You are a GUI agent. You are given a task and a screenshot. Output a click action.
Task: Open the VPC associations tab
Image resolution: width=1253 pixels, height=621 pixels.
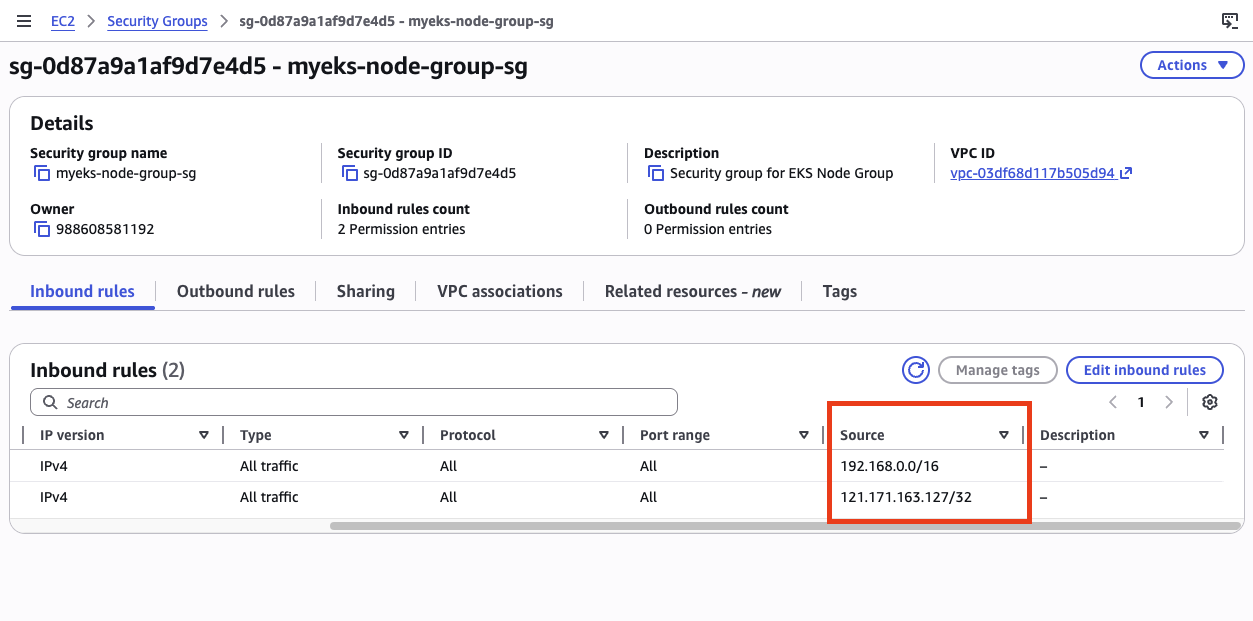coord(499,291)
